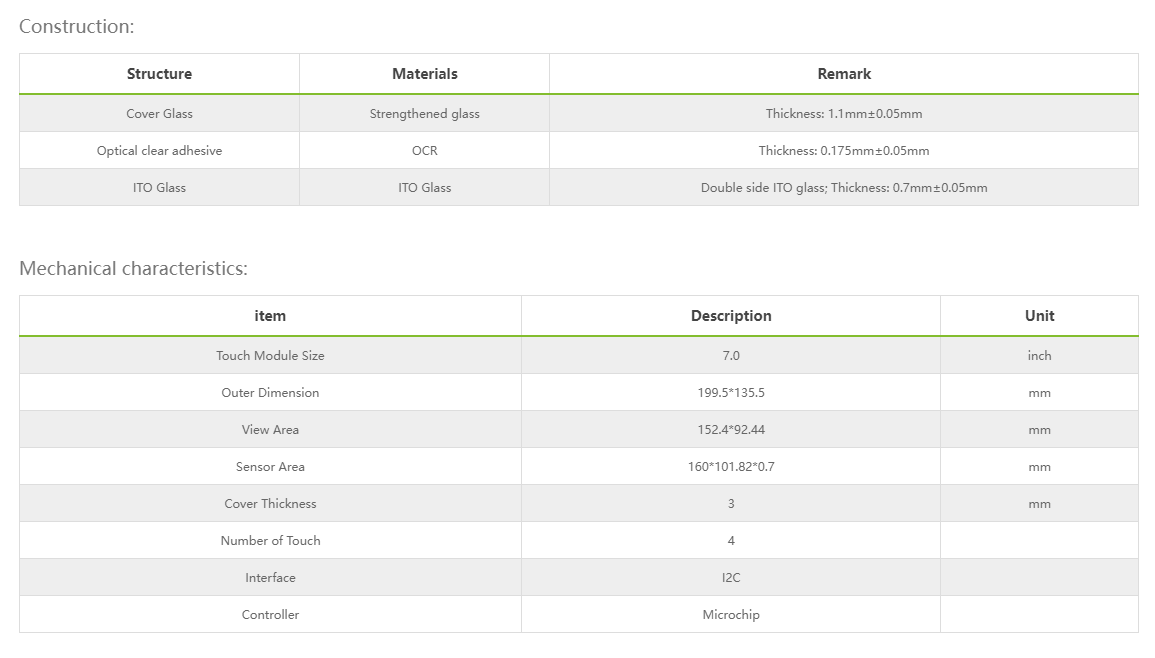Click the Construction section heading

coord(77,27)
